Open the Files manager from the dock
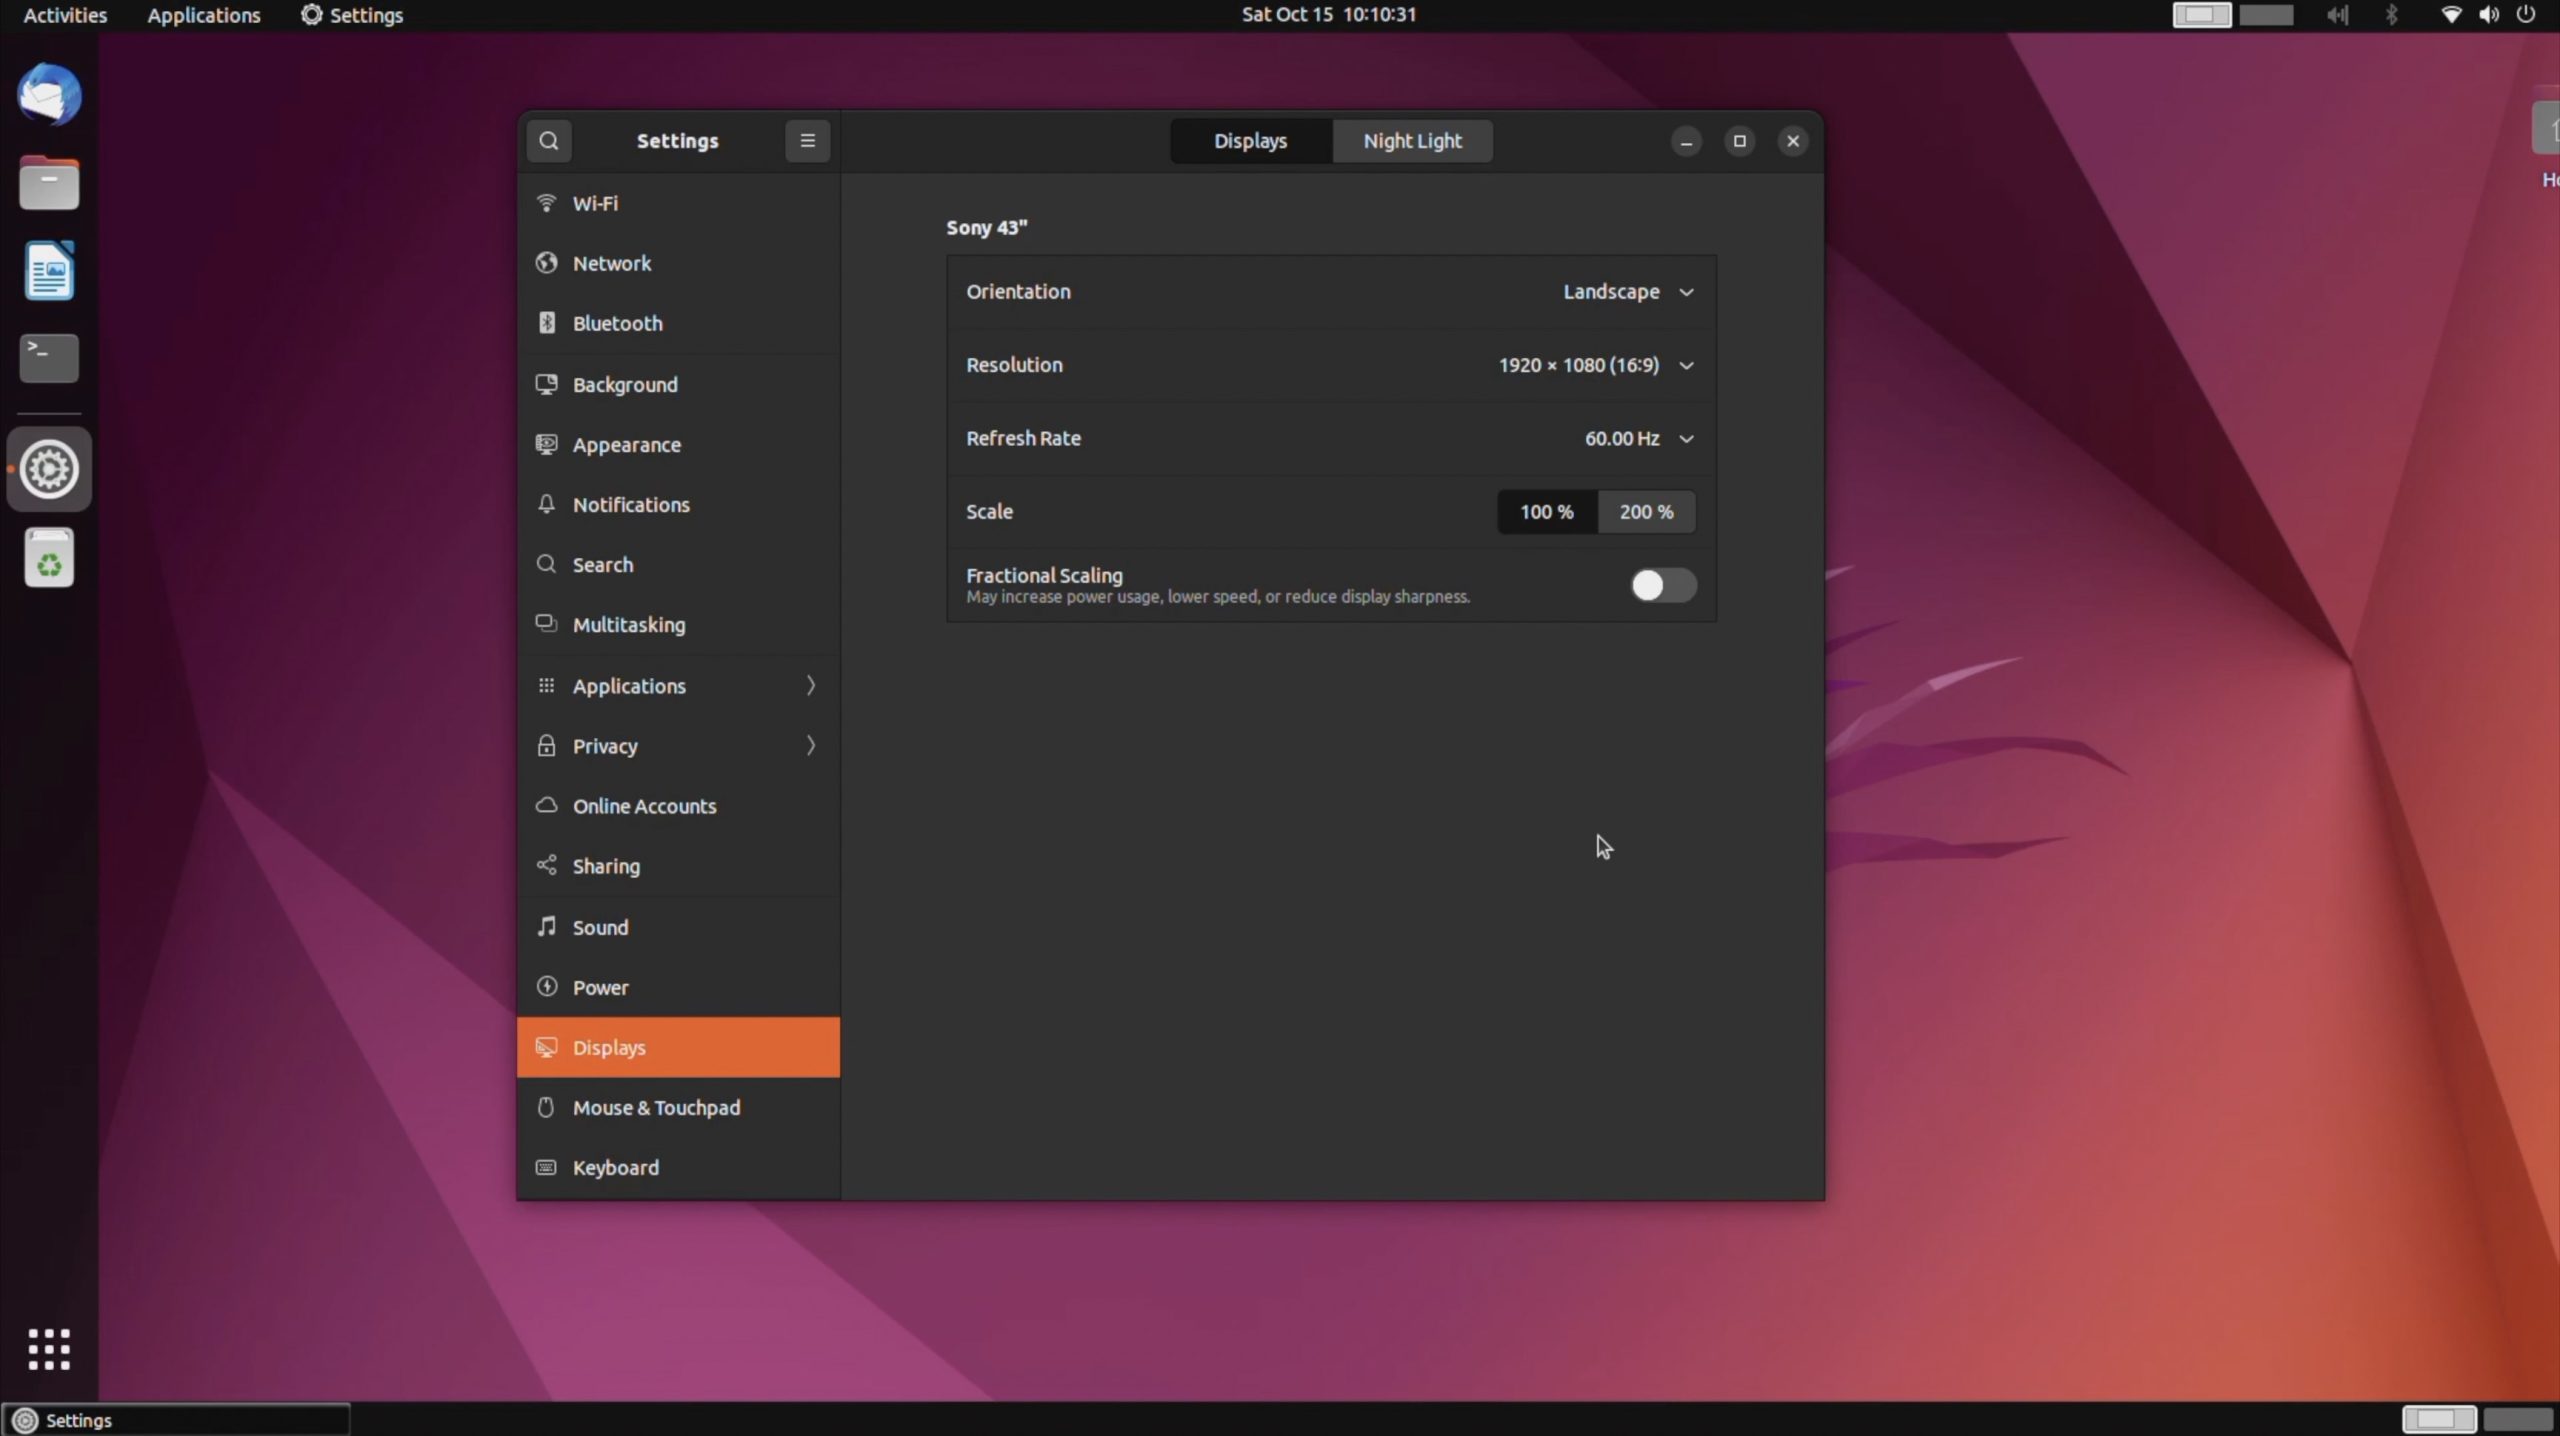2560x1436 pixels. pyautogui.click(x=49, y=183)
